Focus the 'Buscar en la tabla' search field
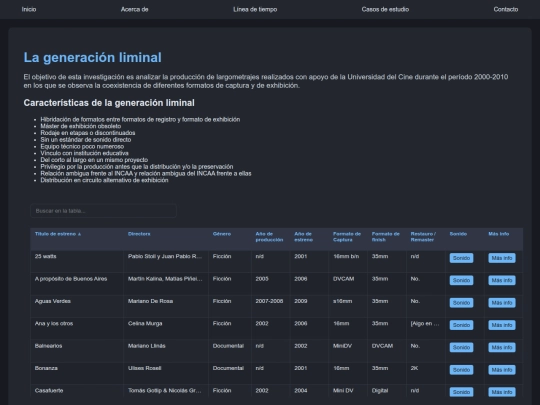Viewport: 540px width, 405px height. [x=104, y=211]
